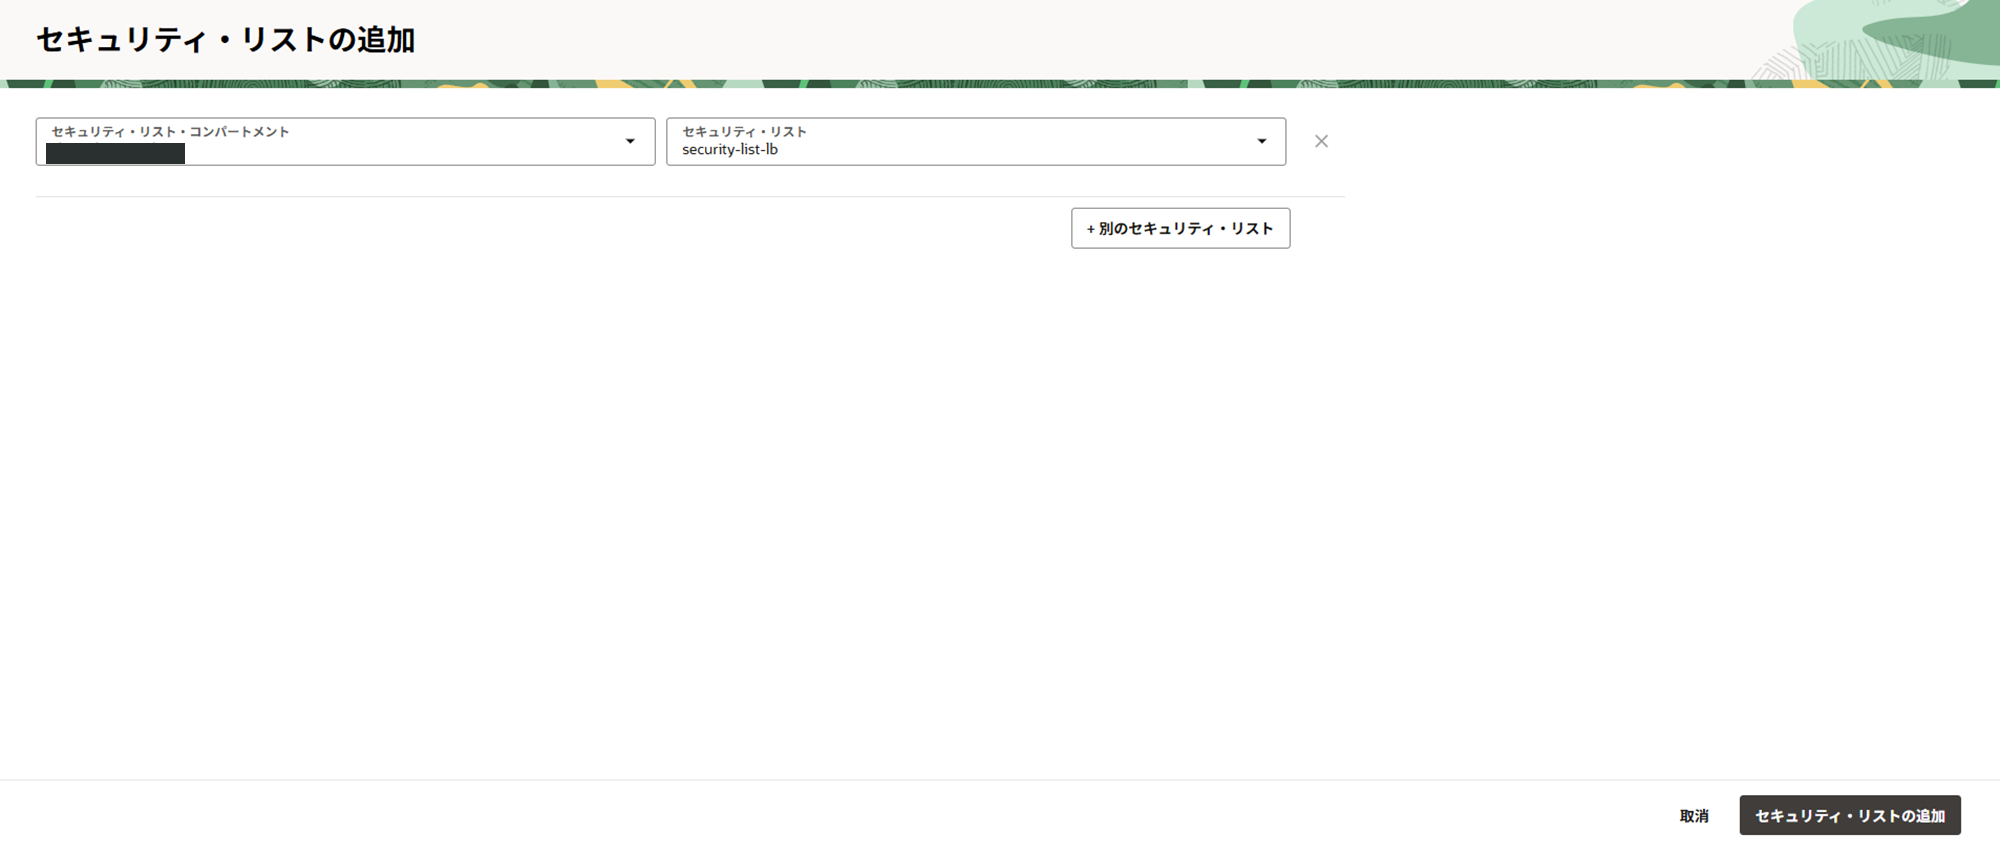The image size is (2000, 855).
Task: Confirm with the セキュリティ・リストの追加 button
Action: (1850, 816)
